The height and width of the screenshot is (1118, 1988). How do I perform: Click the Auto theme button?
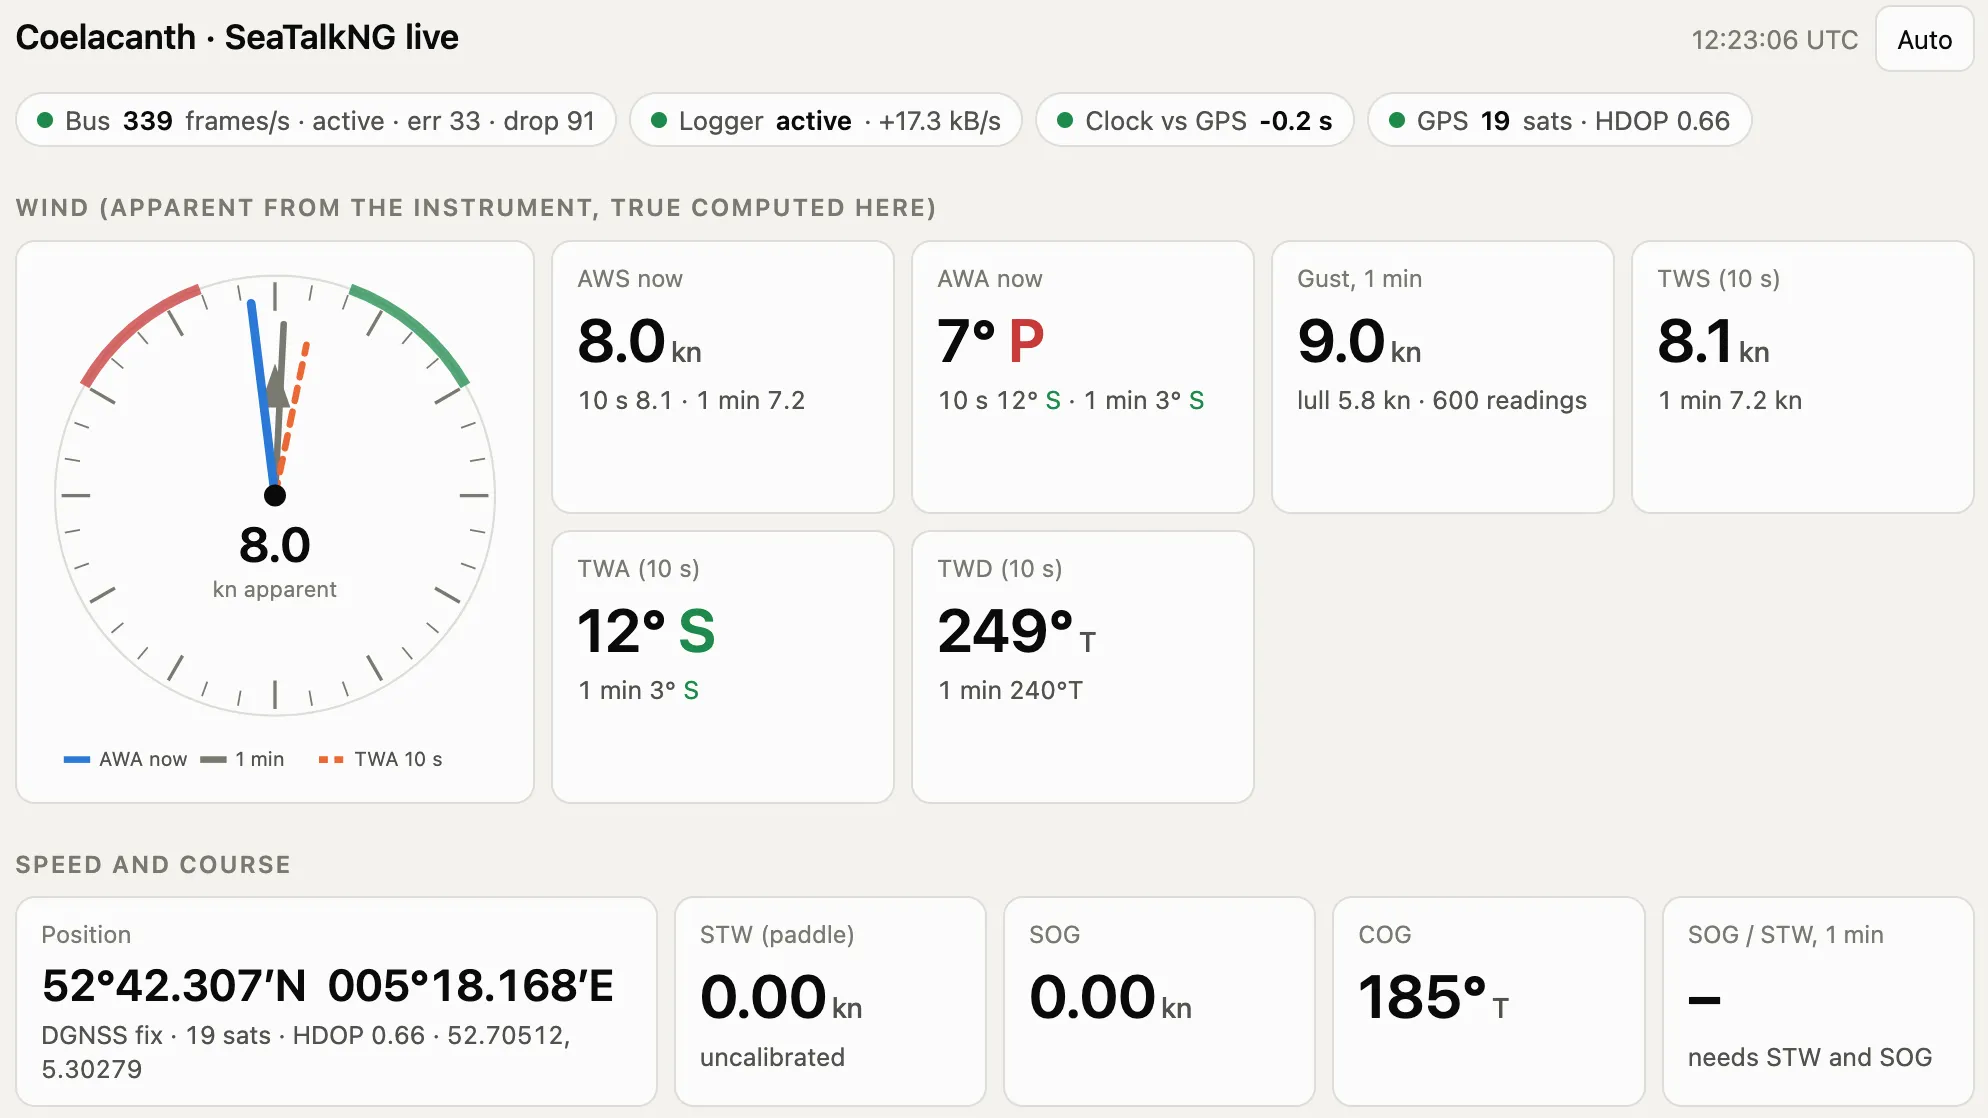1924,40
